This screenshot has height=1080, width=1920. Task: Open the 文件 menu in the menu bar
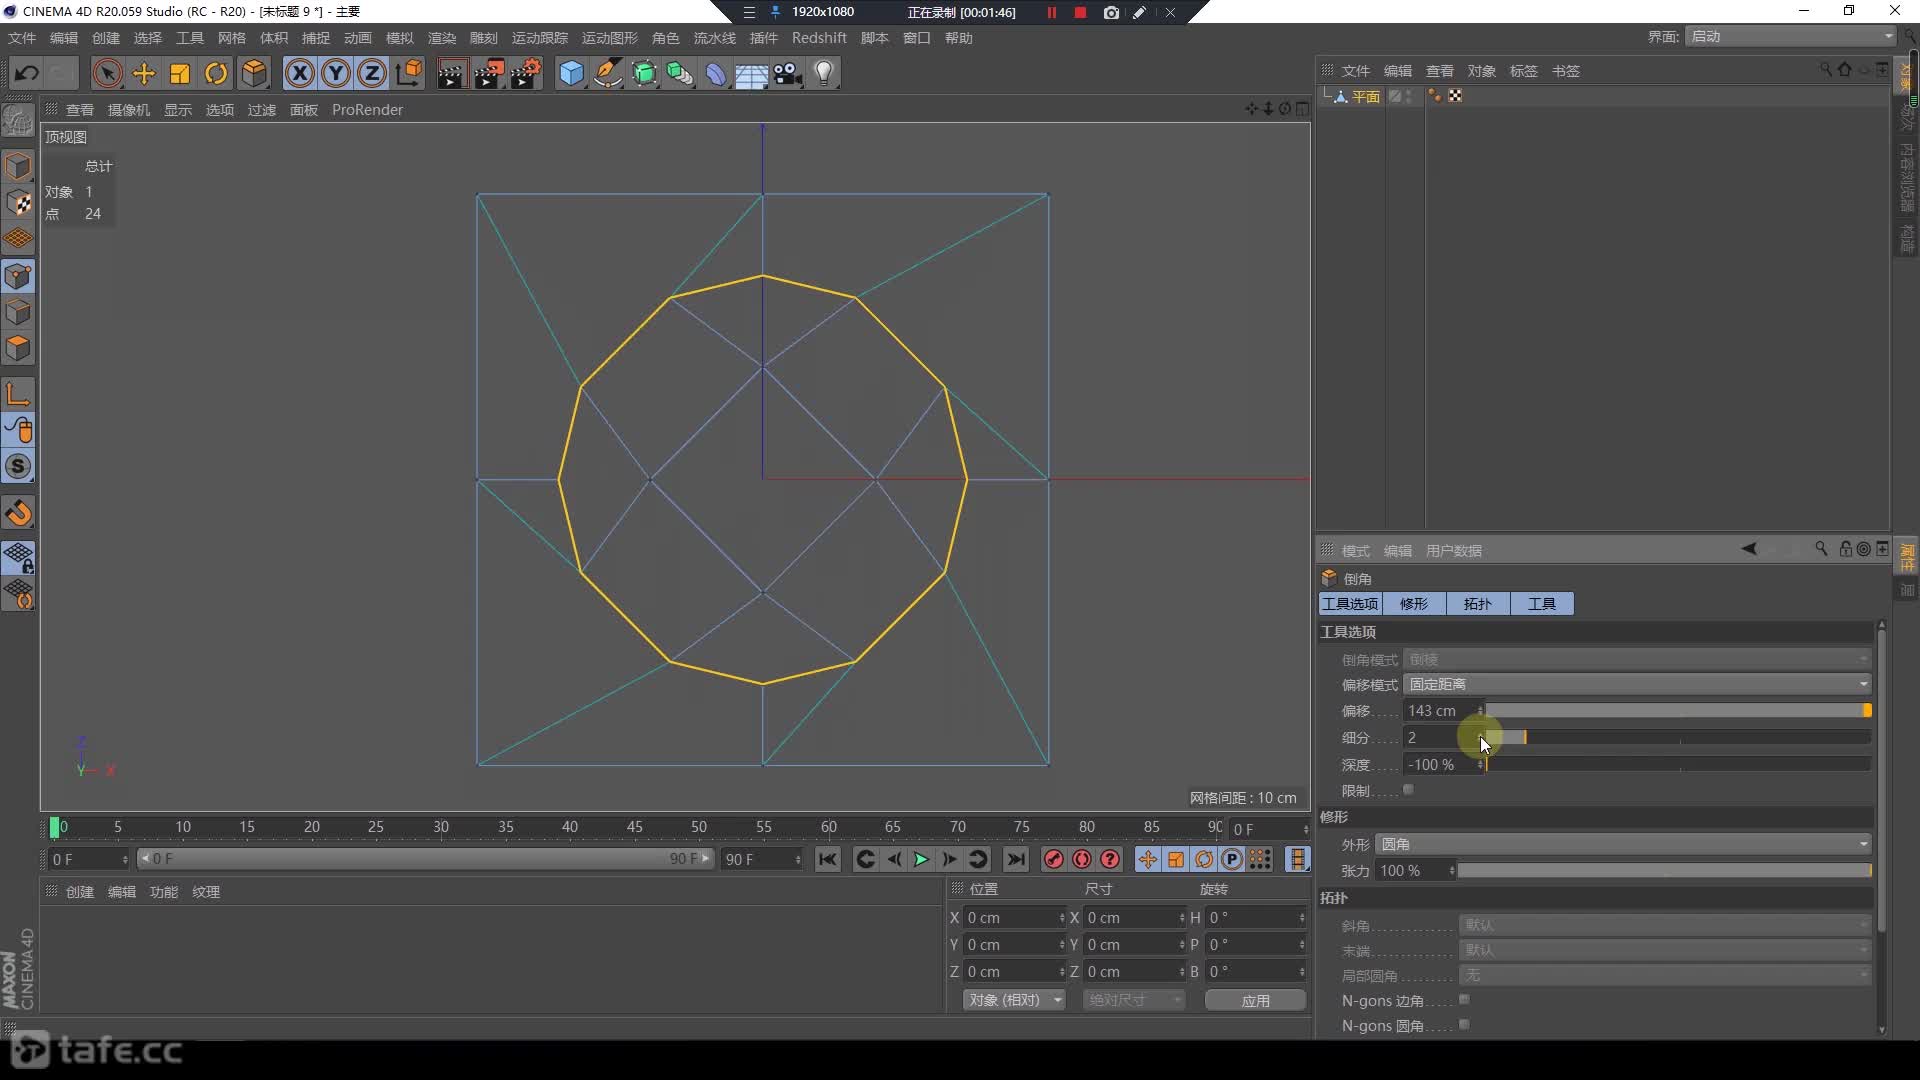click(x=22, y=38)
